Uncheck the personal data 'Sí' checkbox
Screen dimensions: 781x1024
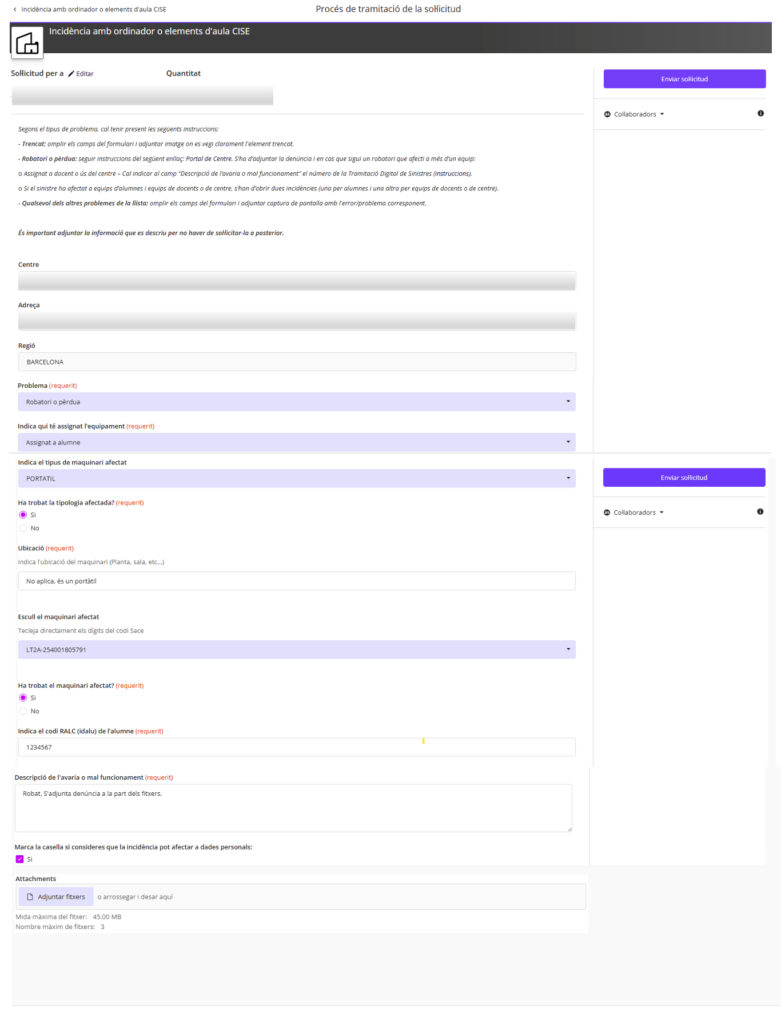click(19, 859)
